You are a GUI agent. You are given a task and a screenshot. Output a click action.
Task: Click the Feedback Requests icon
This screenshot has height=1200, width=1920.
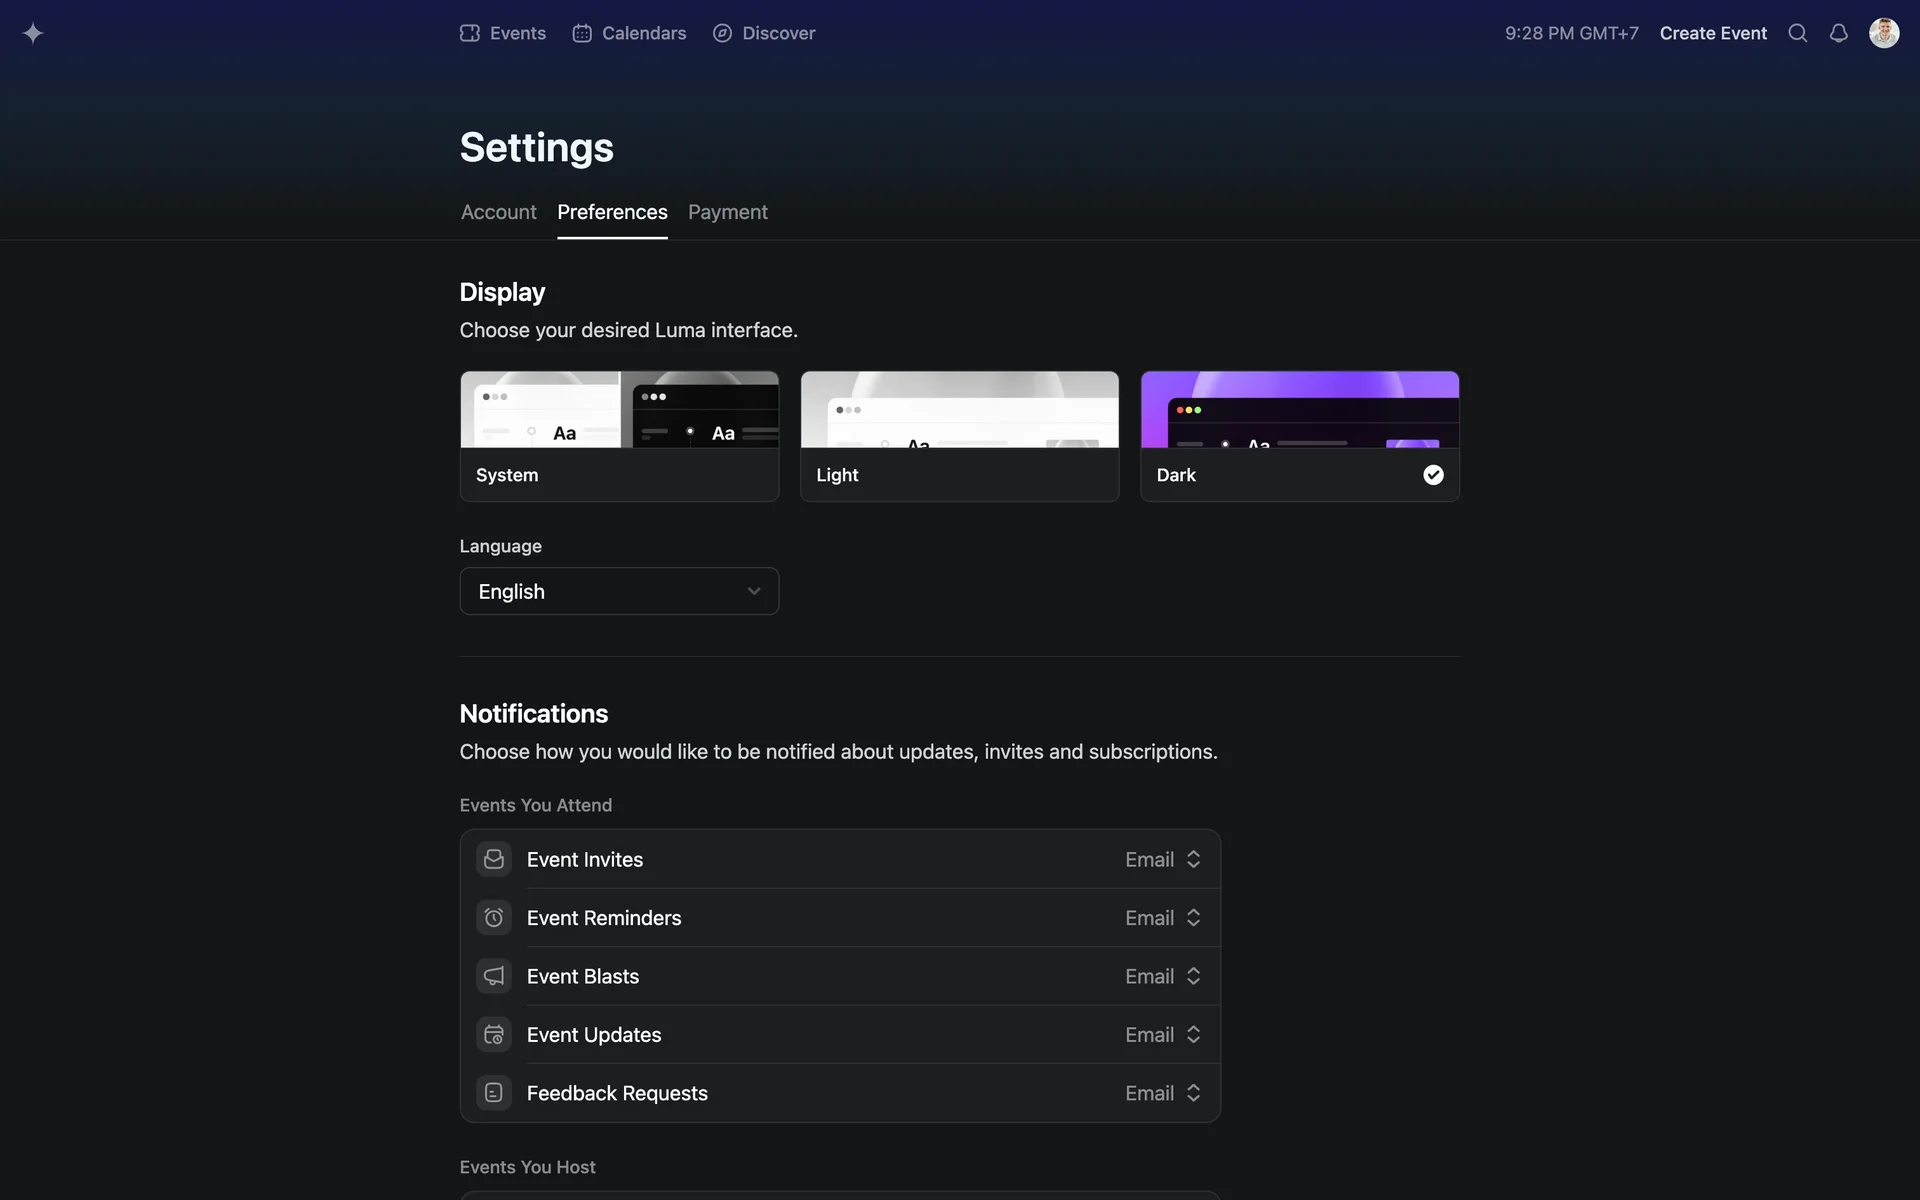tap(493, 1093)
